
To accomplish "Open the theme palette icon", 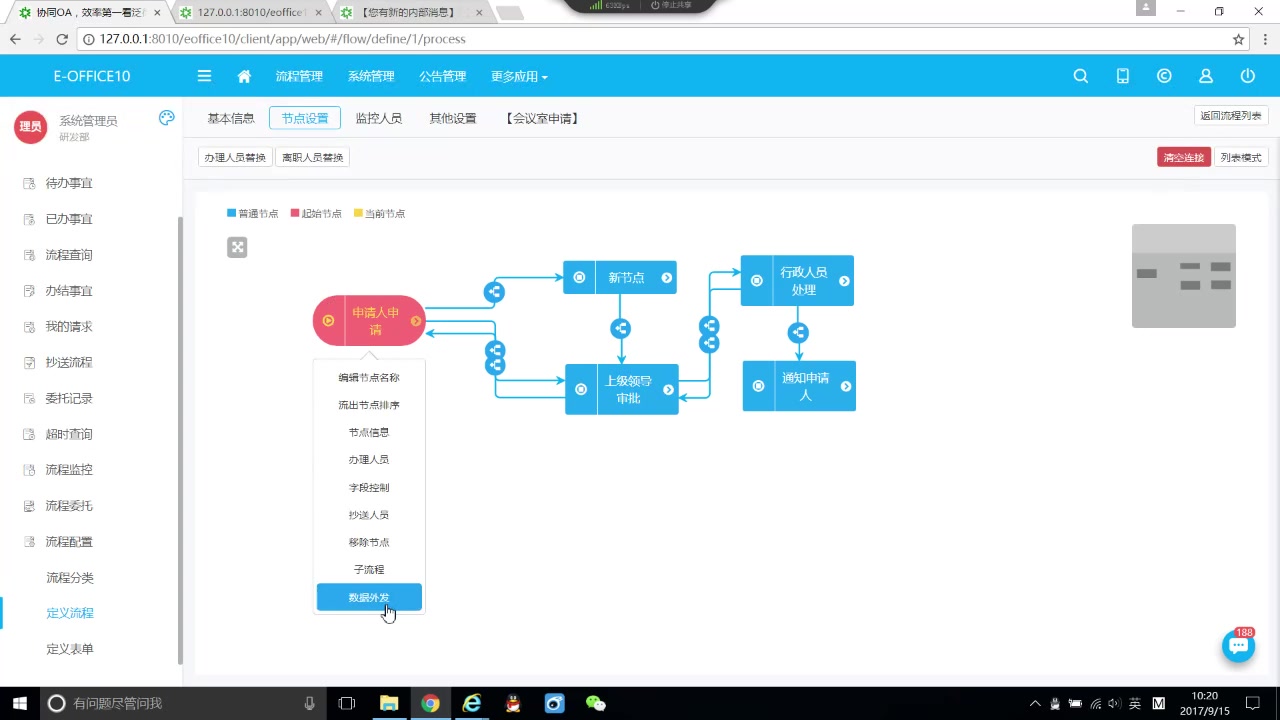I will click(167, 118).
